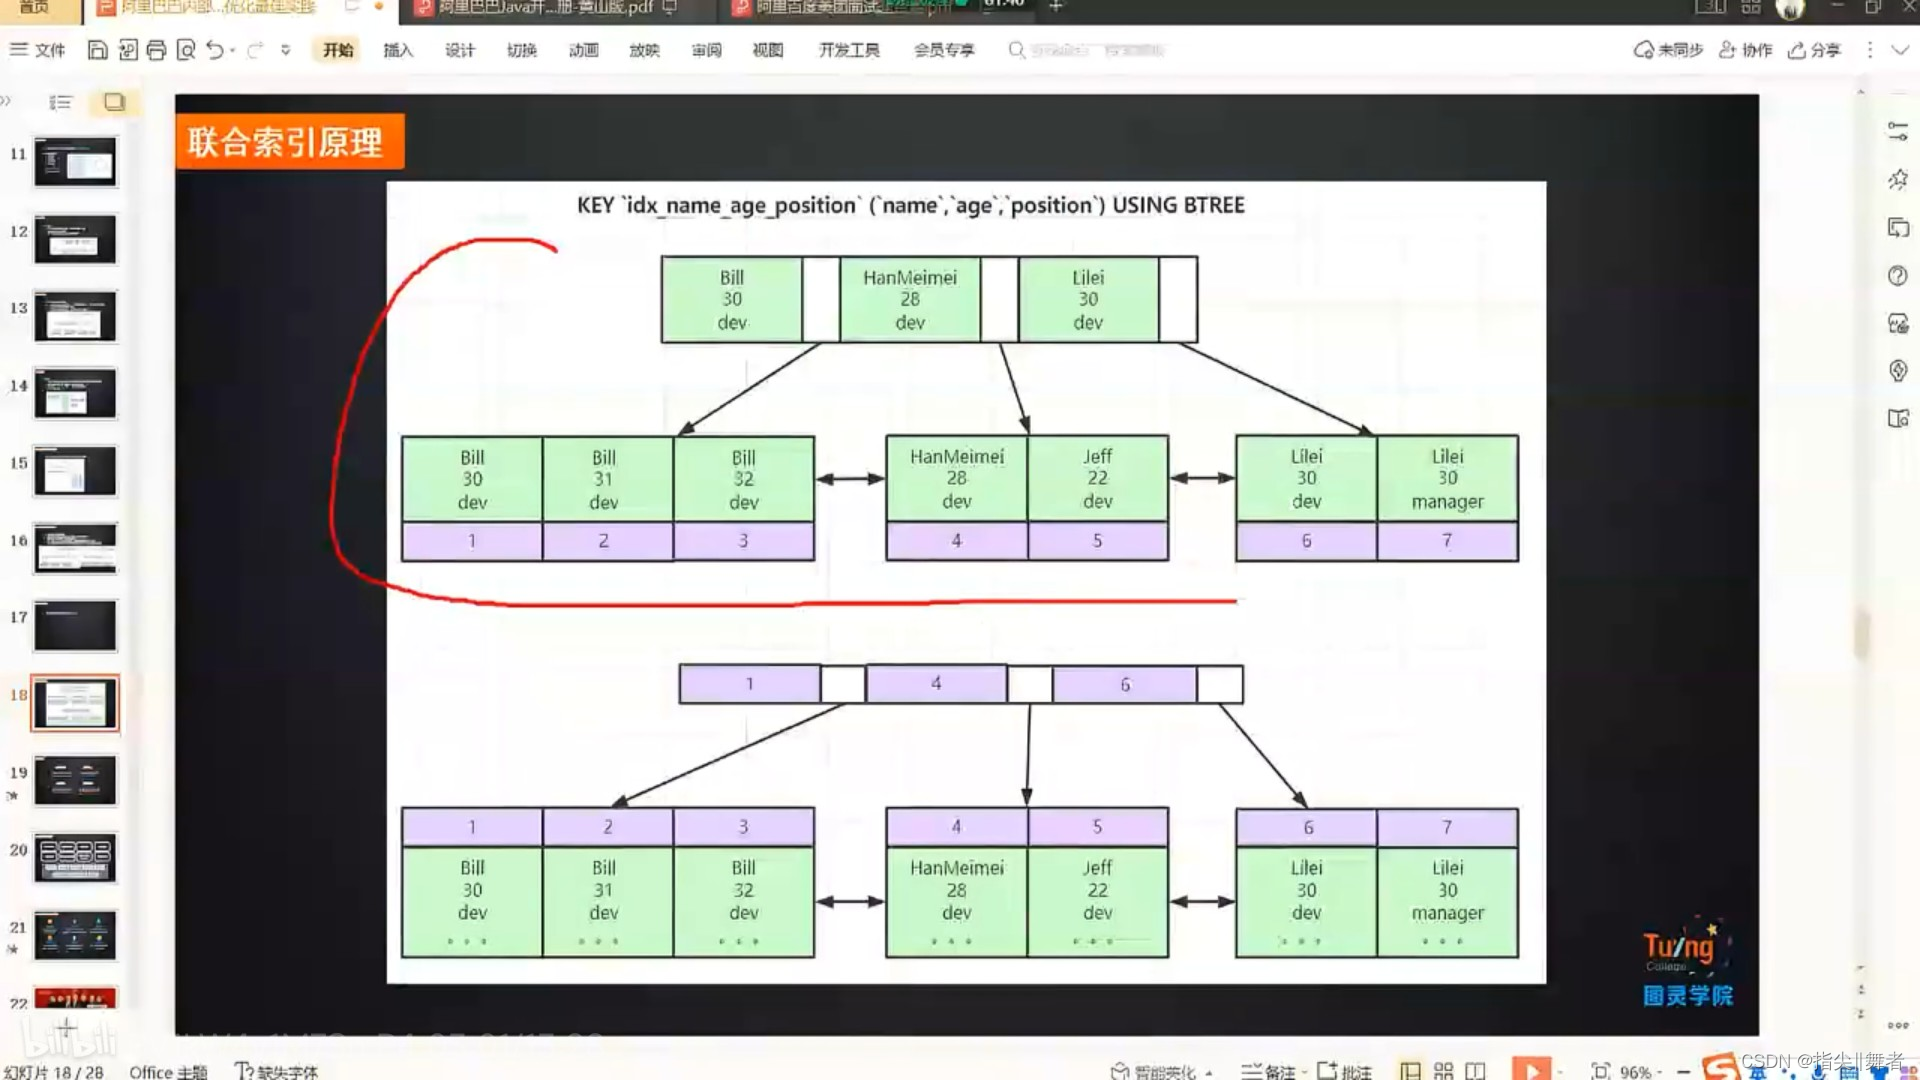Viewport: 1920px width, 1080px height.
Task: Select slide 20 thumbnail
Action: (75, 858)
